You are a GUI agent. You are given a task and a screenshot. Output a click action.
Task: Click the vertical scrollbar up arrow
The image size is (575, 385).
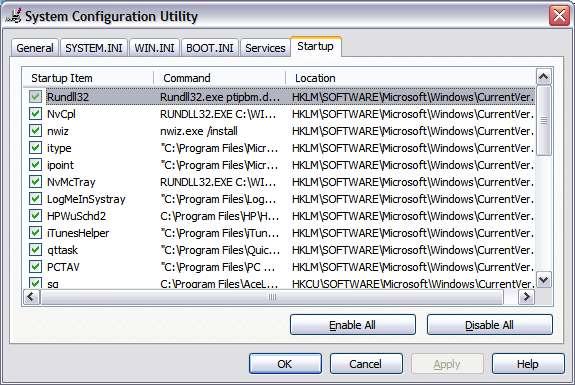(x=543, y=77)
